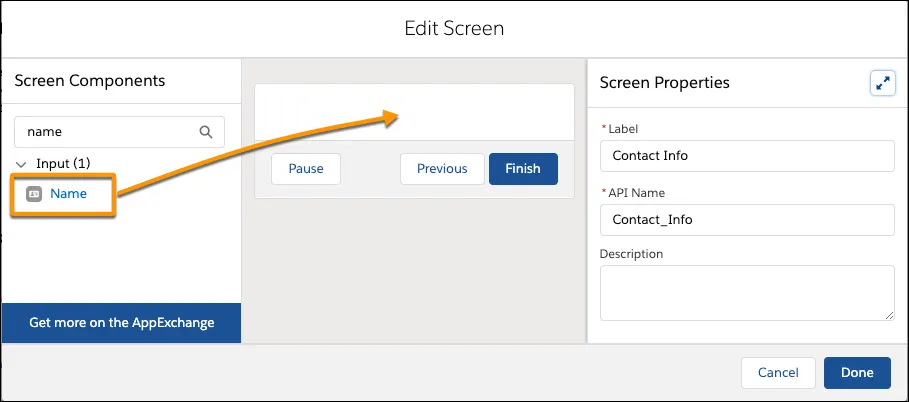Click the Screen Properties heading

[x=664, y=82]
